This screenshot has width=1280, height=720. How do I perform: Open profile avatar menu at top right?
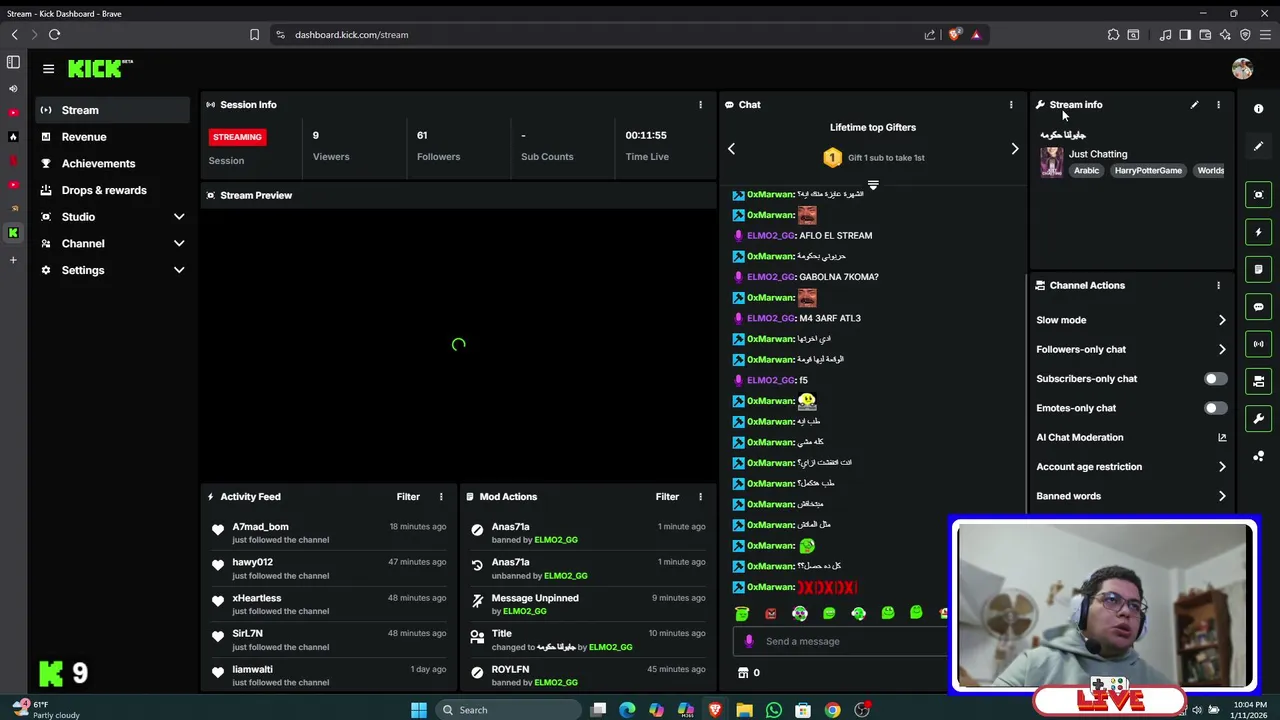(x=1242, y=69)
